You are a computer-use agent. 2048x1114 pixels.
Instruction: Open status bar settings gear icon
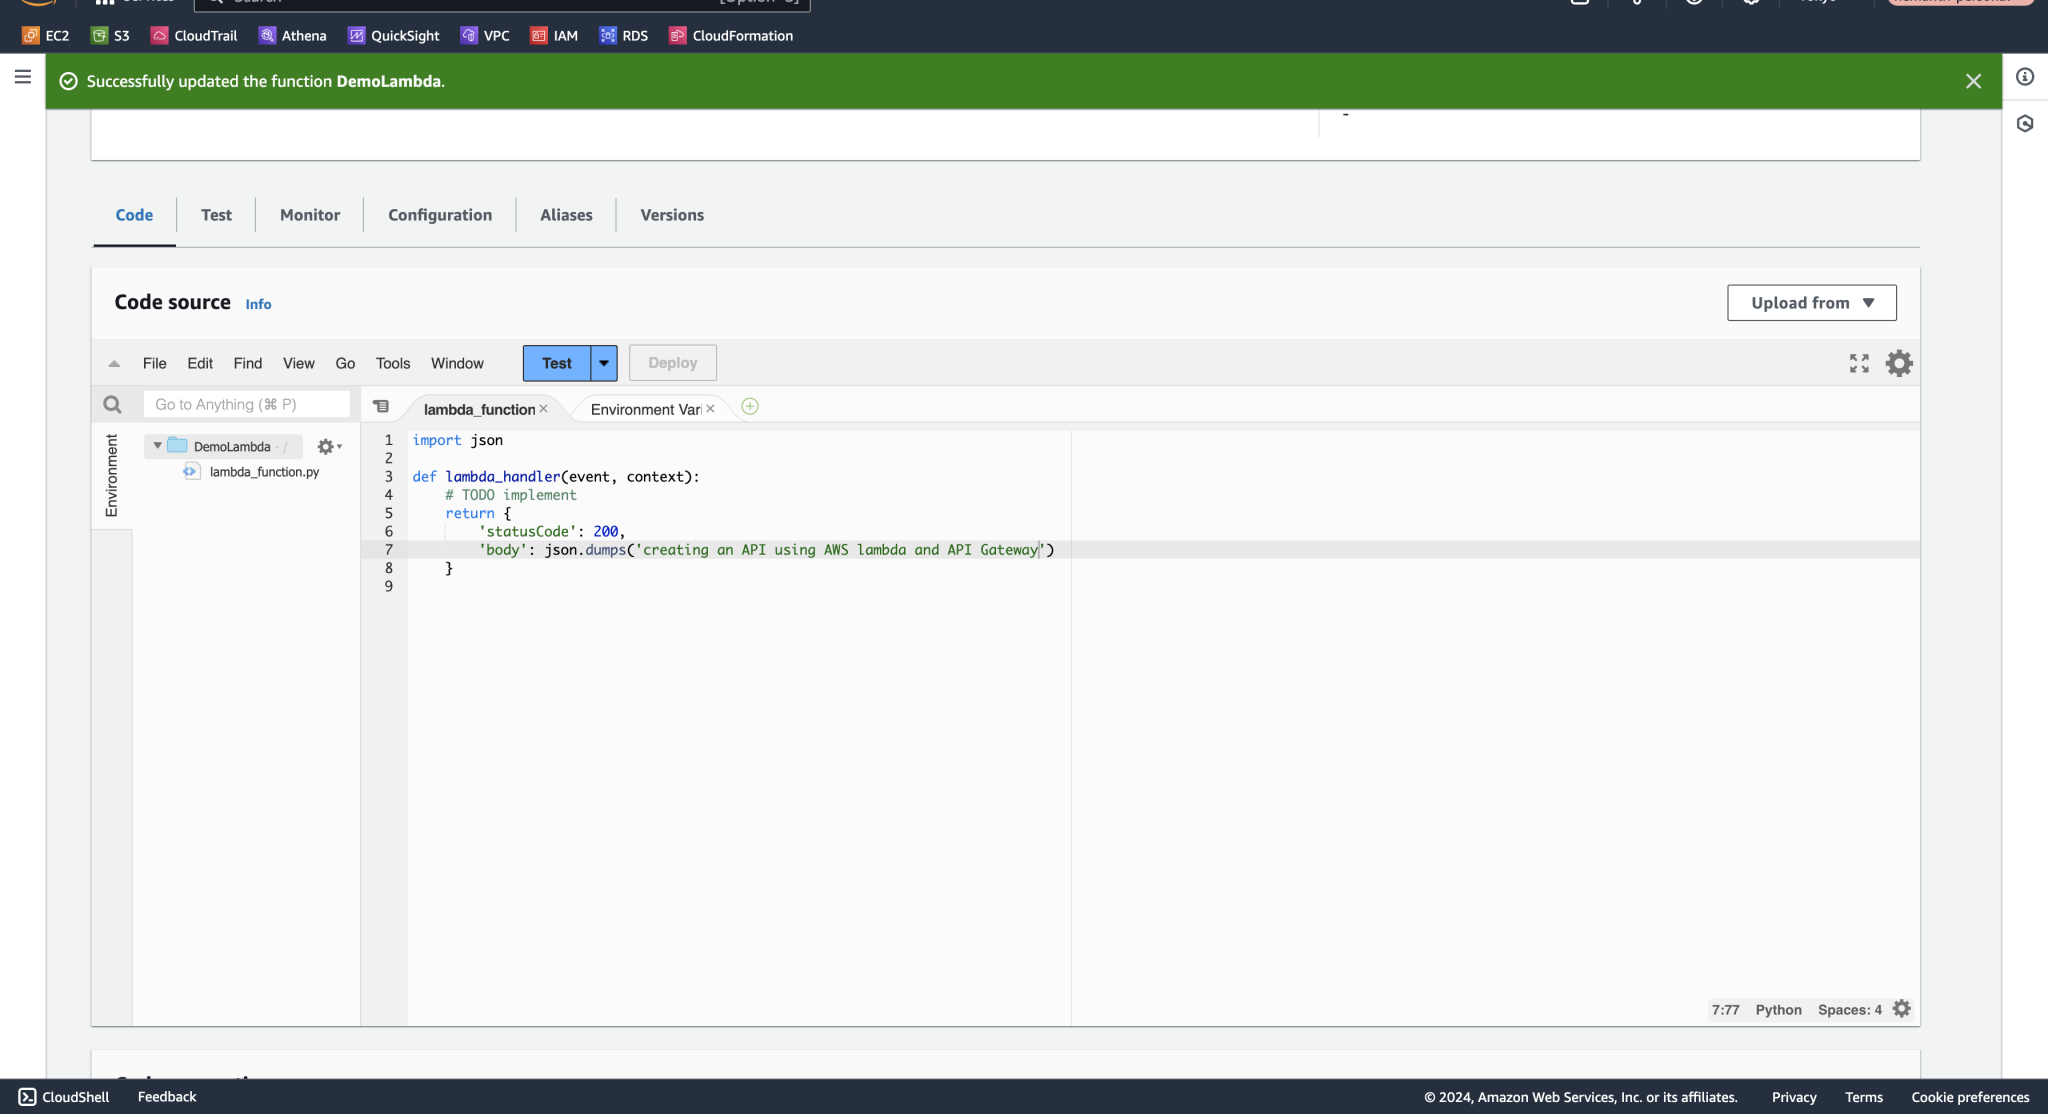click(x=1902, y=1009)
